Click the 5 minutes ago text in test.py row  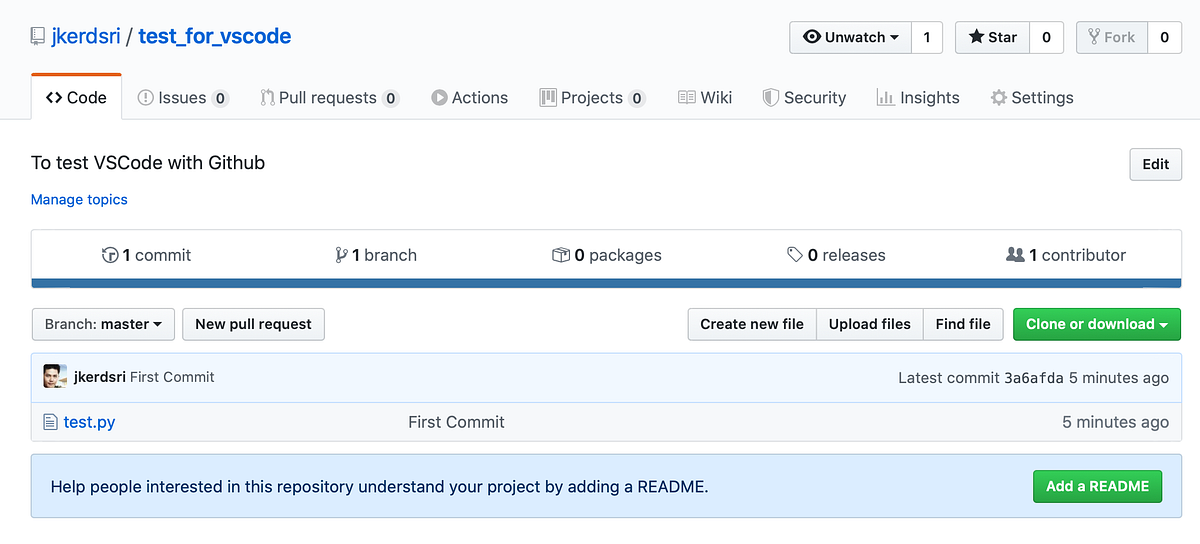click(x=1115, y=422)
